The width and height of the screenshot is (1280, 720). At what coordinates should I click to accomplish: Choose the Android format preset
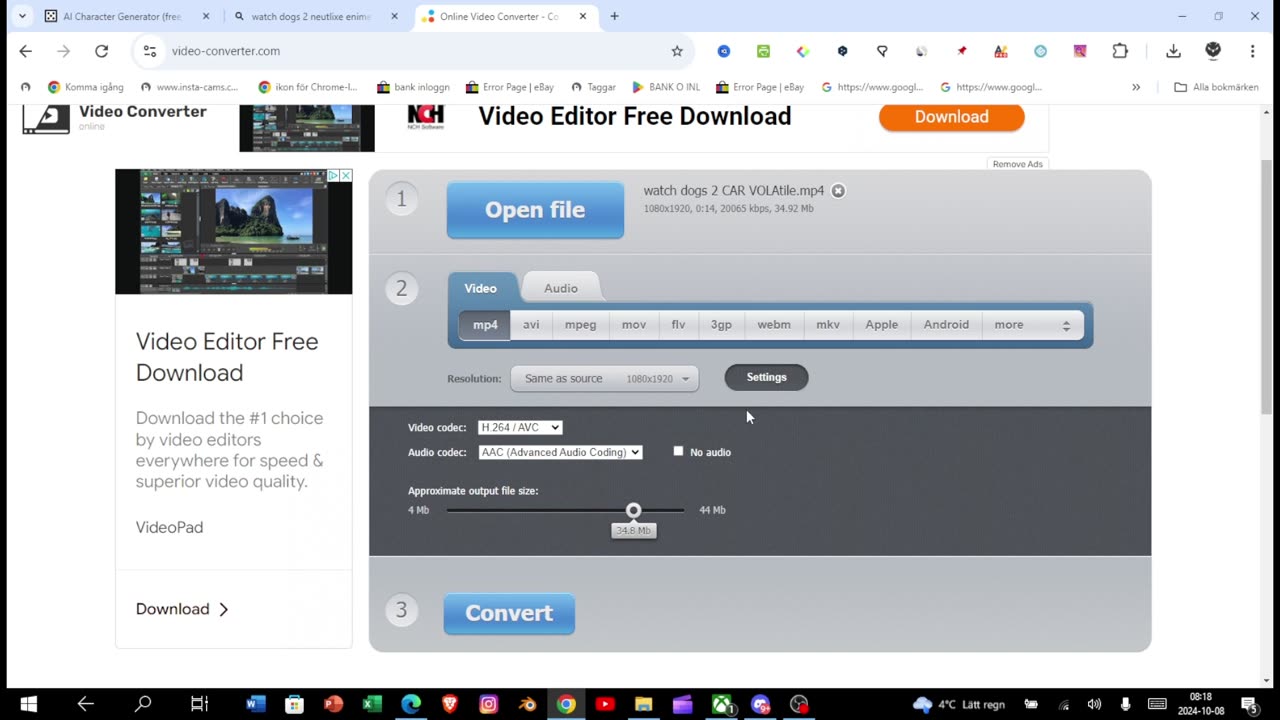946,325
